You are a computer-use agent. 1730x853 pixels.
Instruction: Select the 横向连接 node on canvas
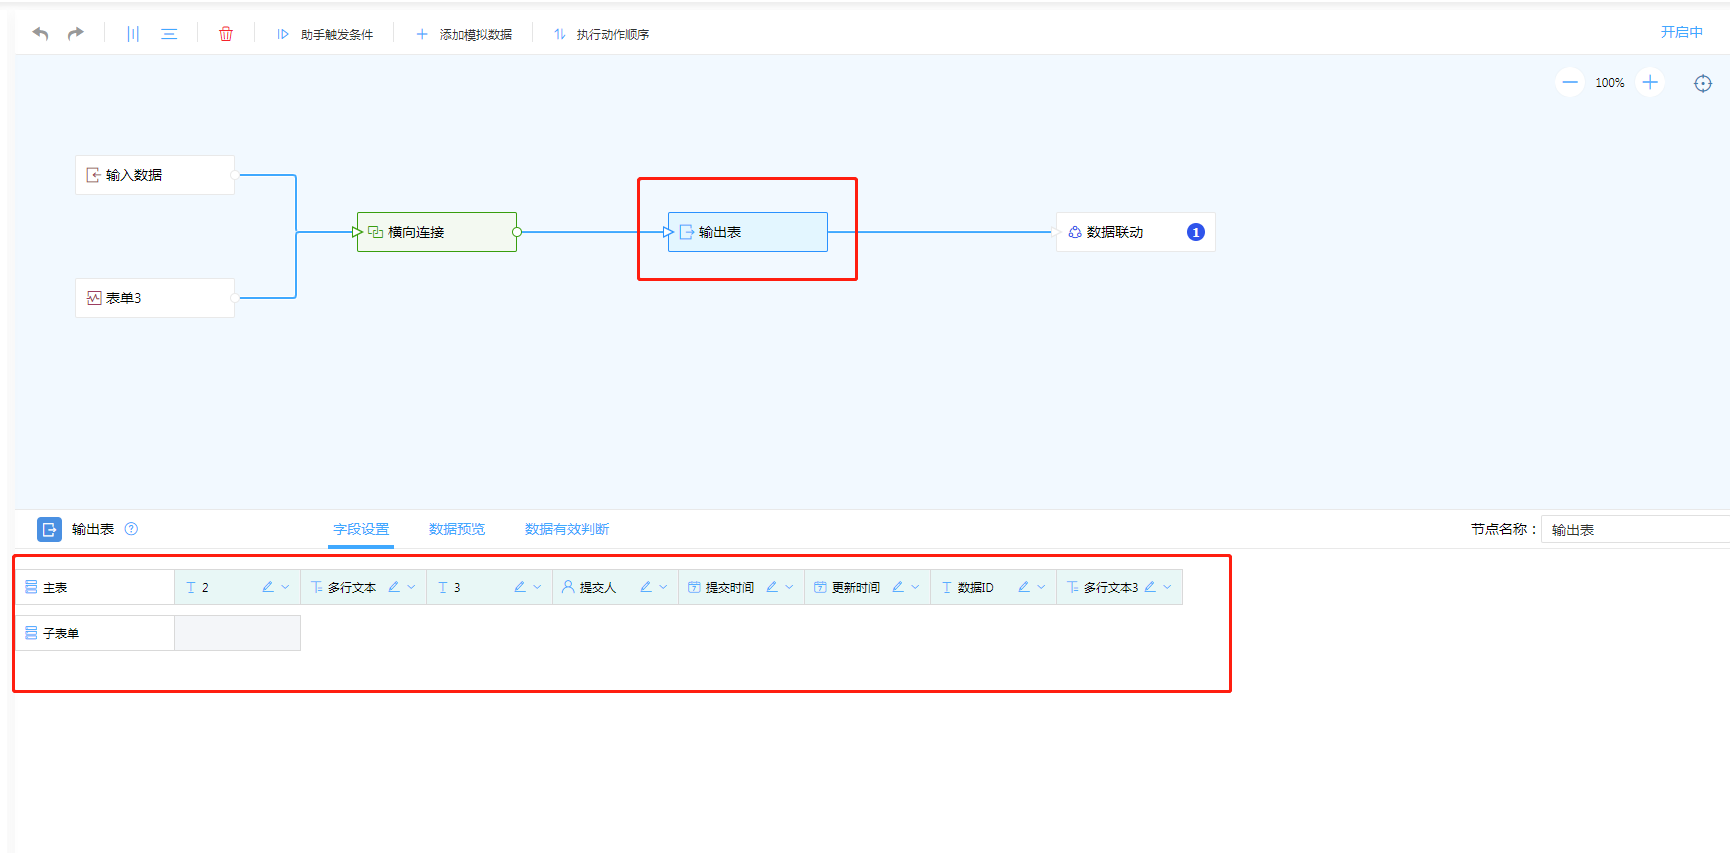click(437, 232)
